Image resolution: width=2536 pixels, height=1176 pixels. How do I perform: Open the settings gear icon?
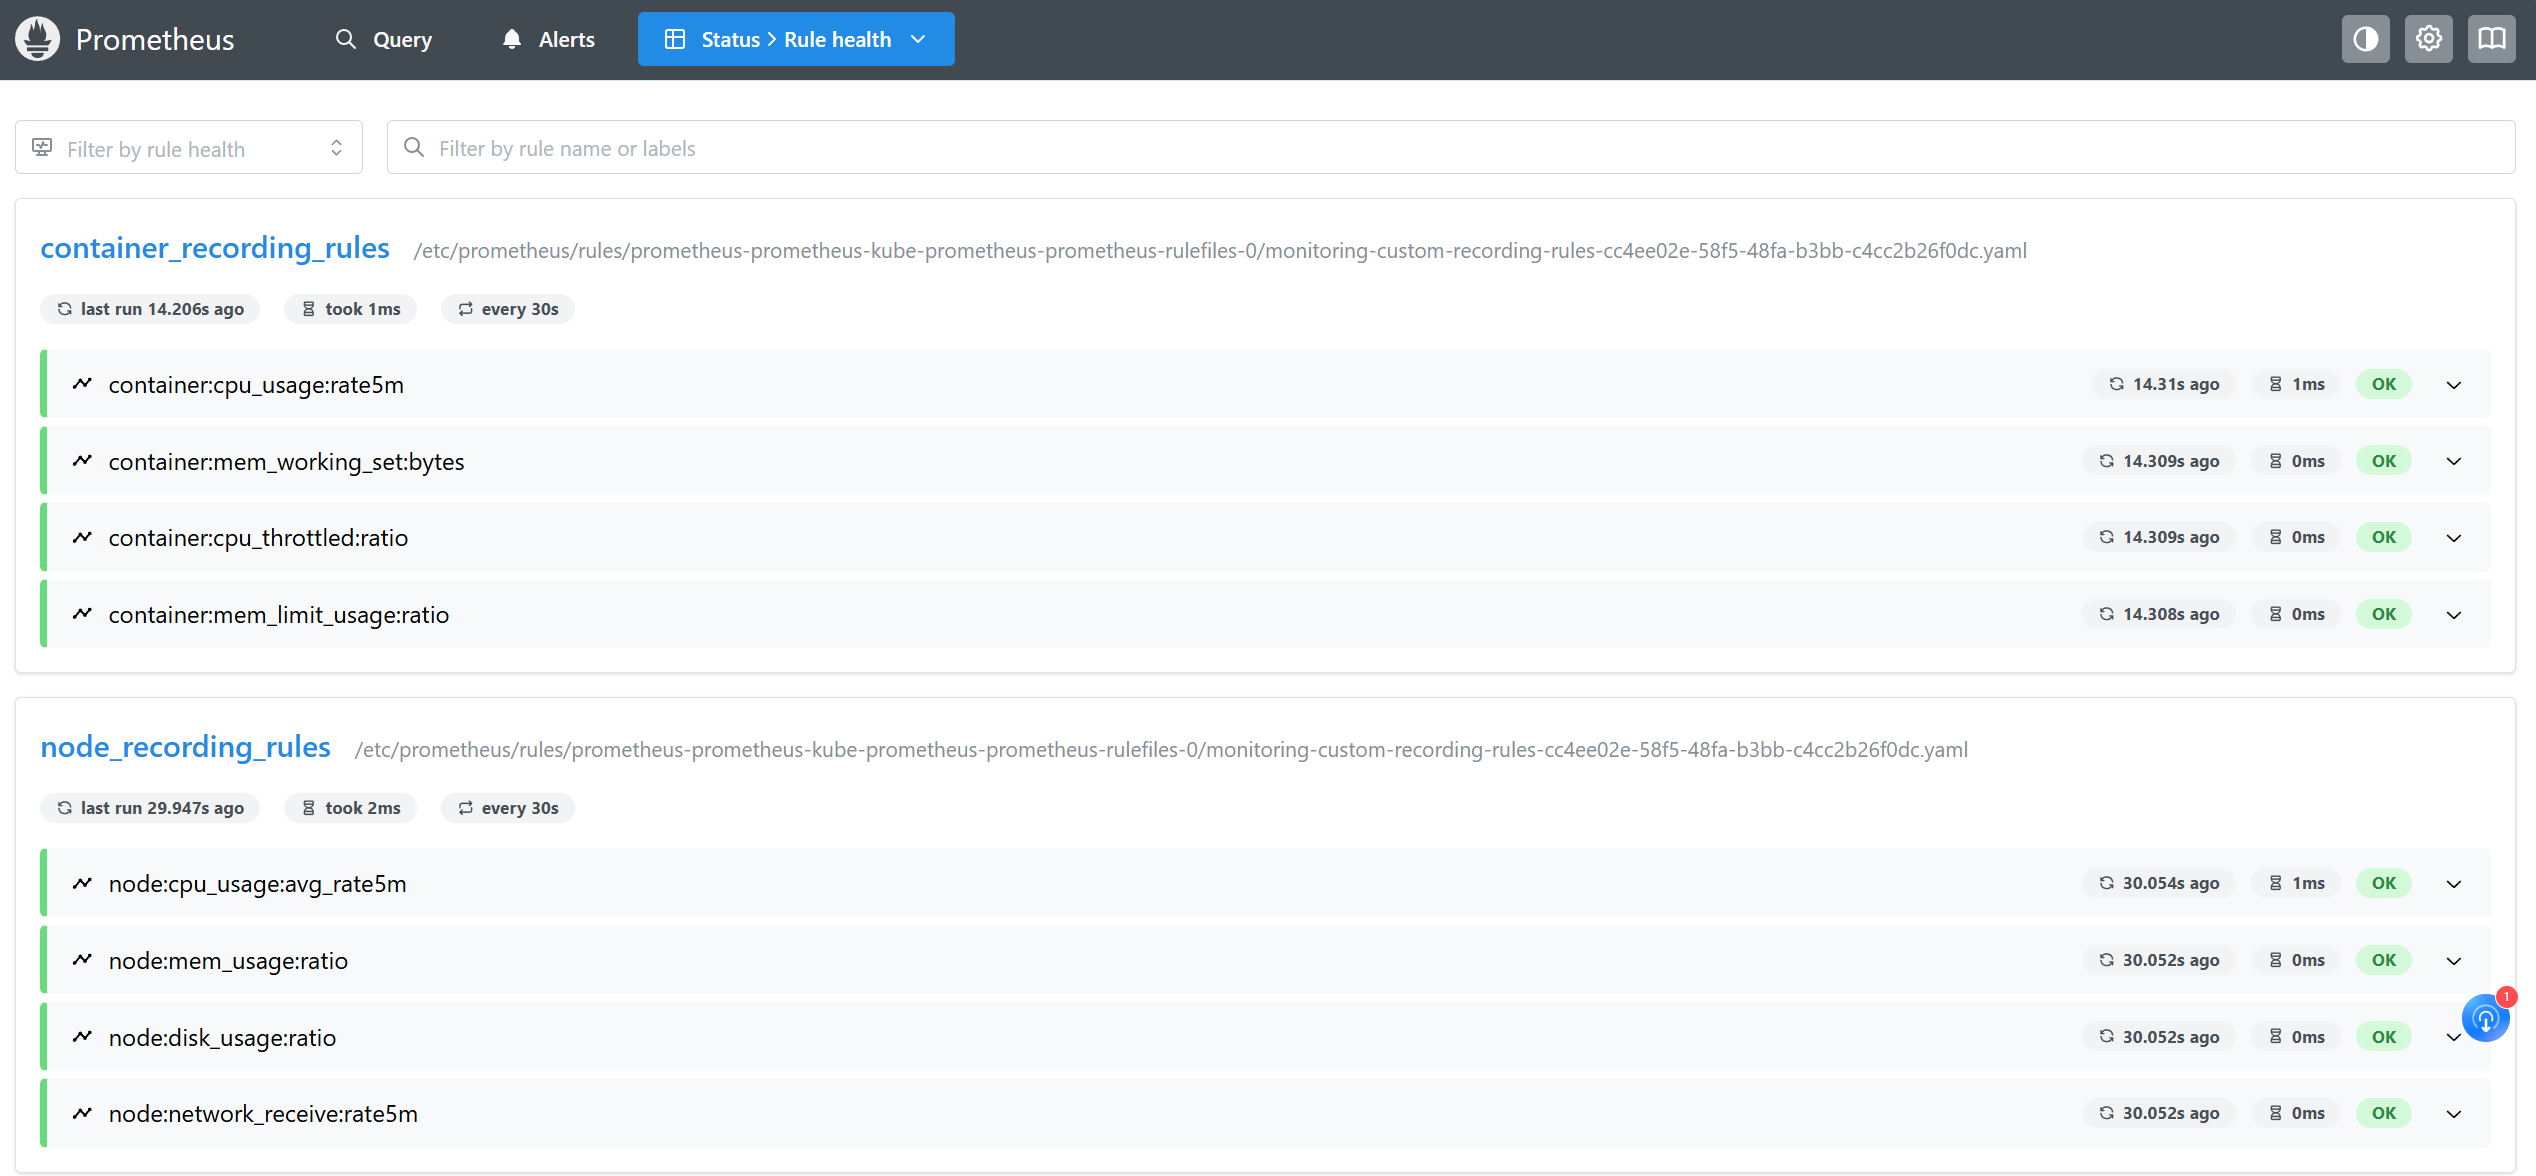point(2428,39)
